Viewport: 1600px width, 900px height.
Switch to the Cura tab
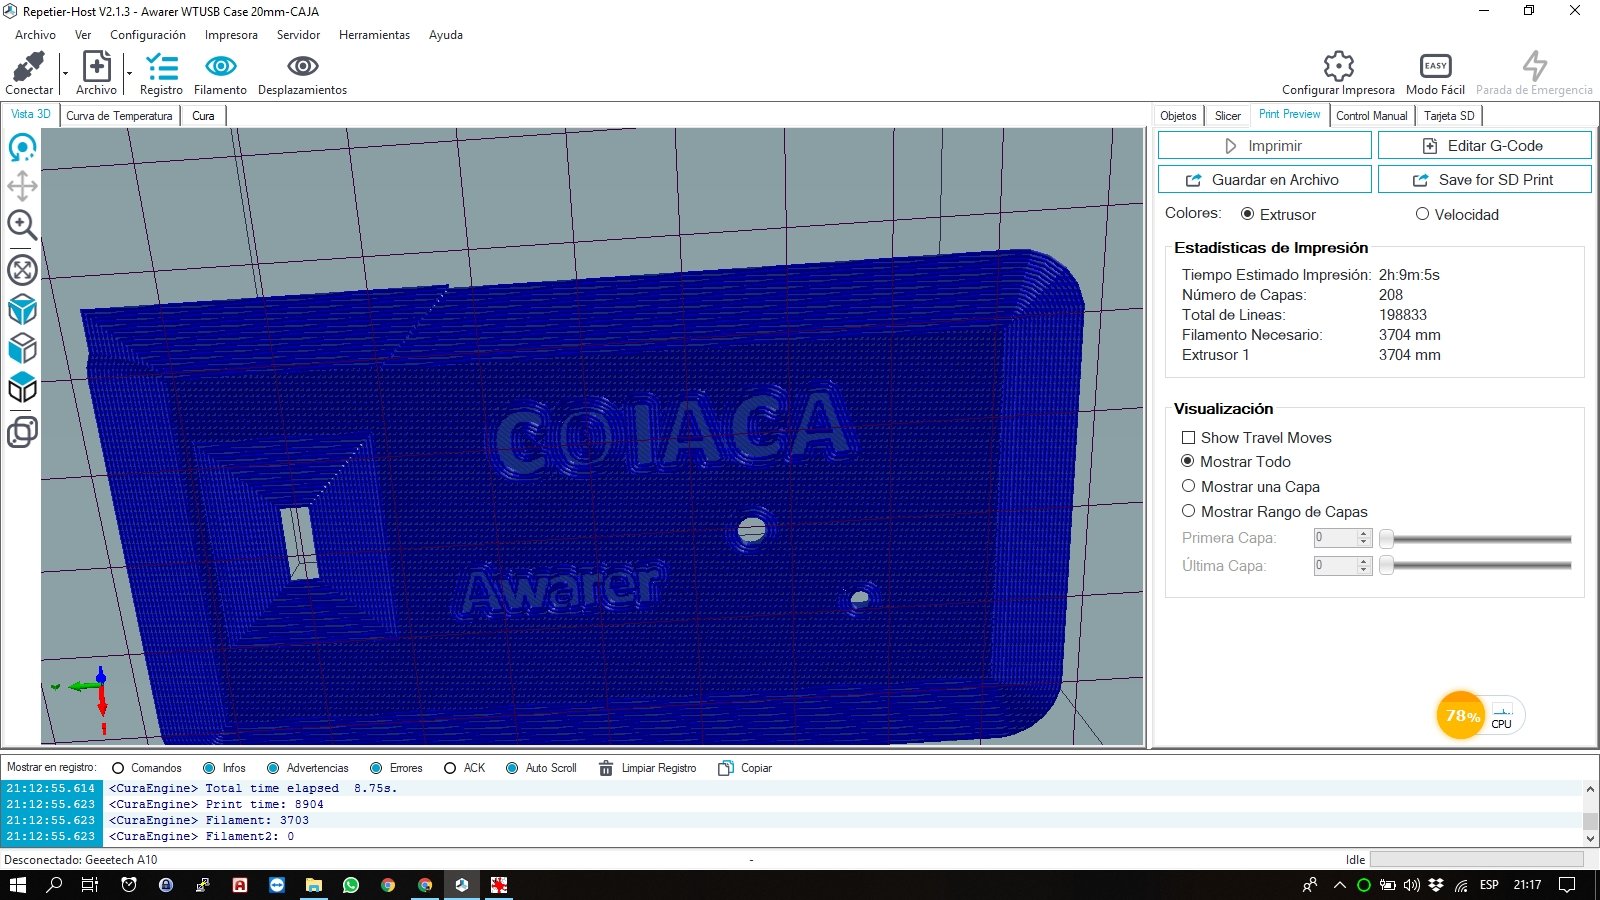[x=203, y=116]
